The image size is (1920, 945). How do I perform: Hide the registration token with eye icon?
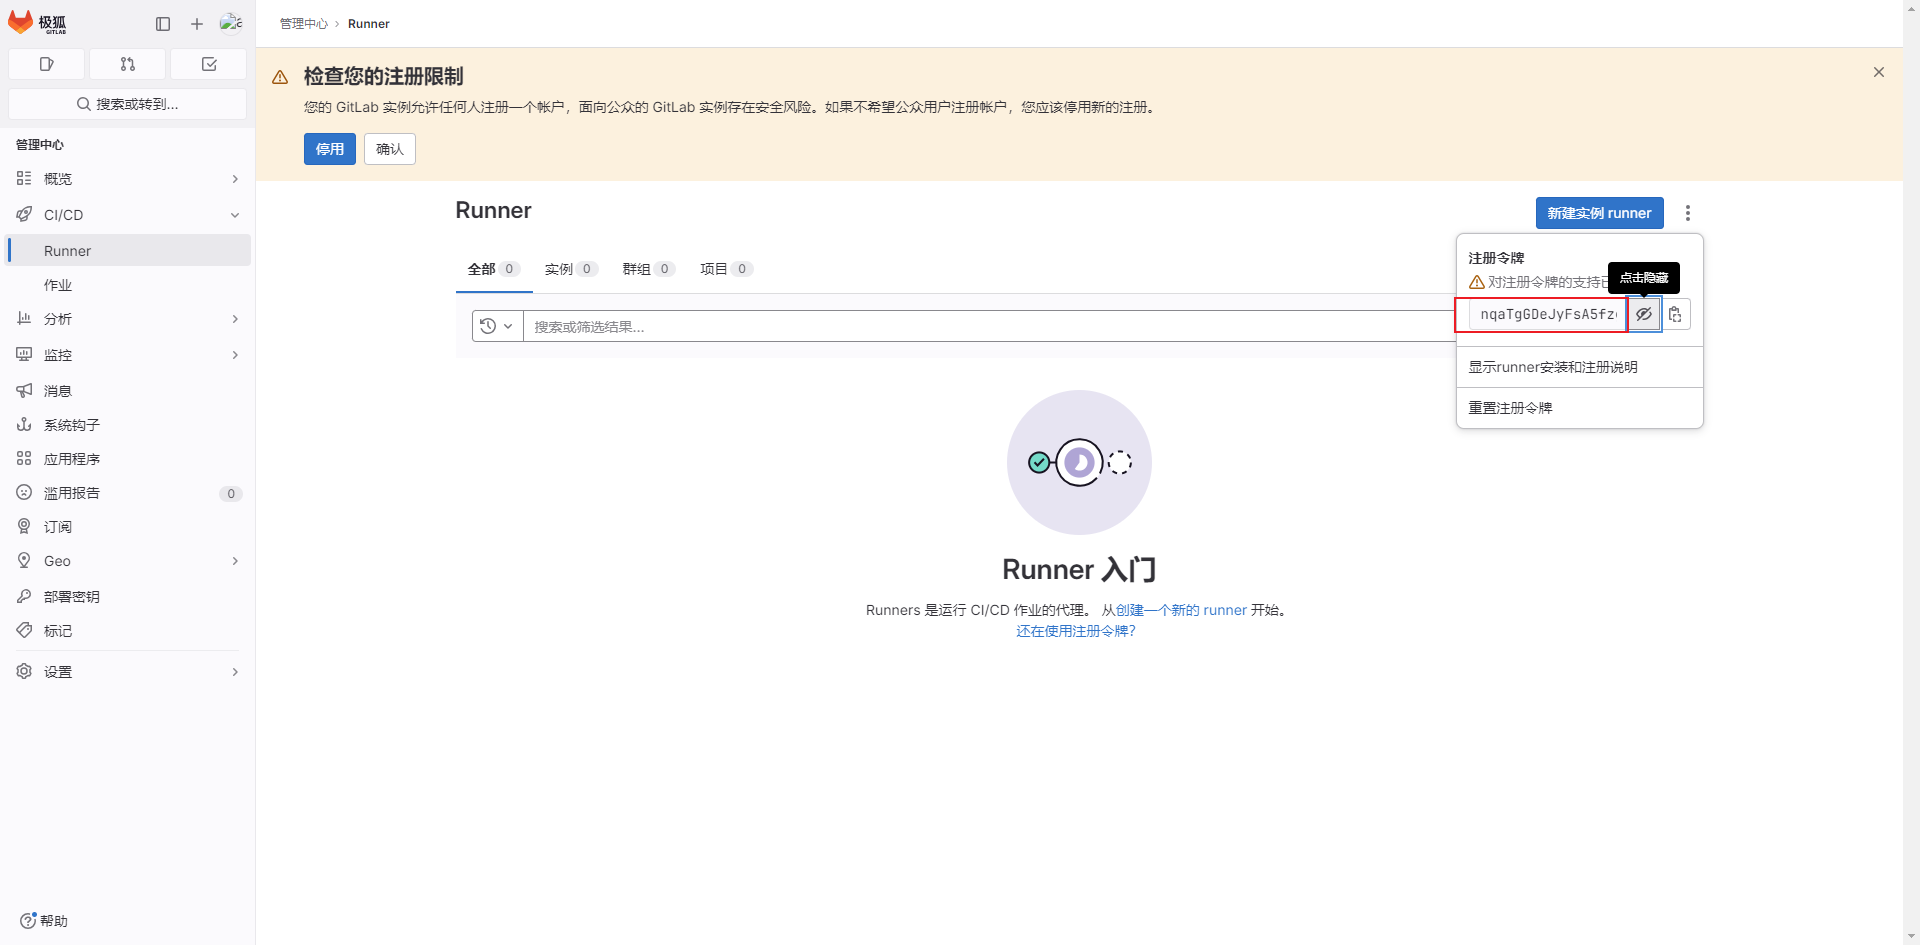pyautogui.click(x=1644, y=314)
